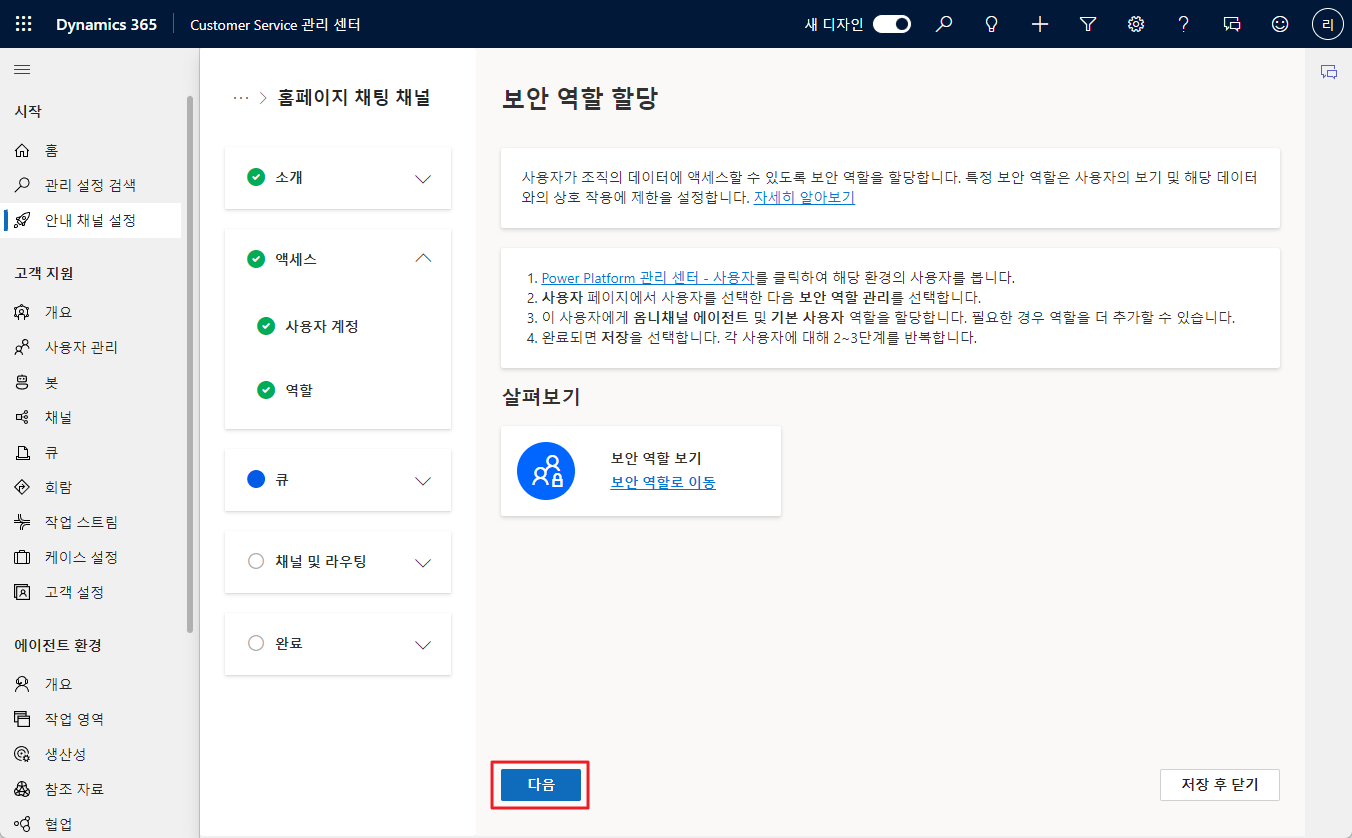Click the breadcrumb ellipsis
Screen dimensions: 1352x838
(x=240, y=98)
